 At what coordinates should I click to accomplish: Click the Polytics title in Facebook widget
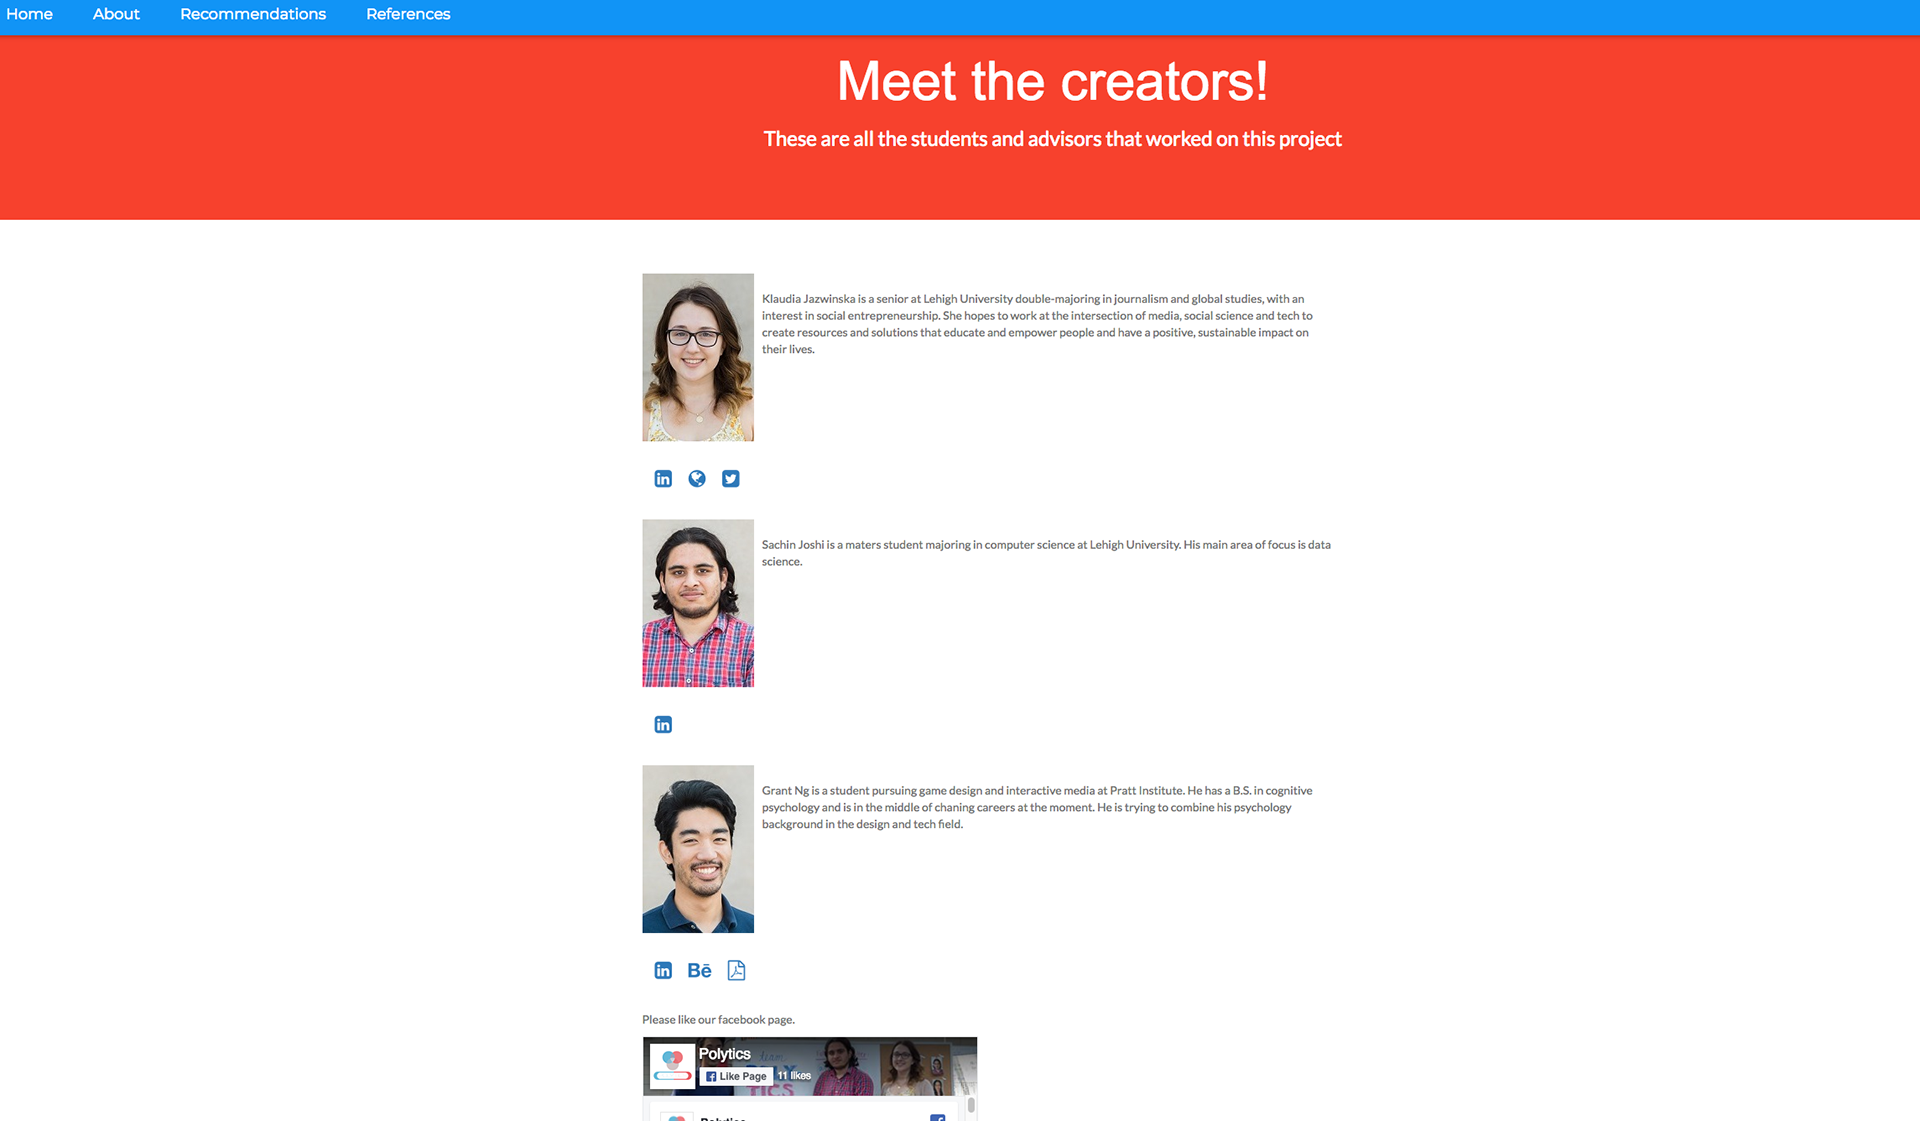click(725, 1054)
